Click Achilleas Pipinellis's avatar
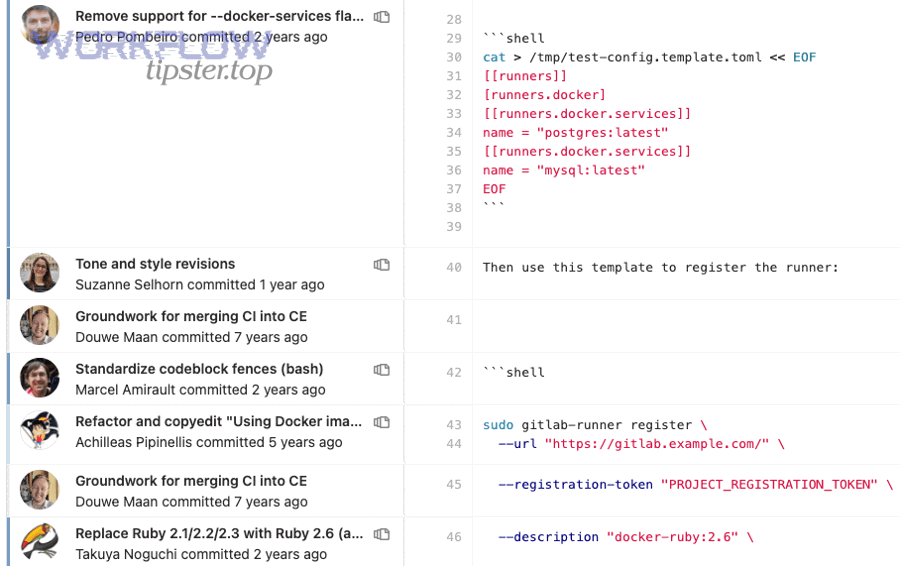Screen dimensions: 900x566 (x=40, y=431)
